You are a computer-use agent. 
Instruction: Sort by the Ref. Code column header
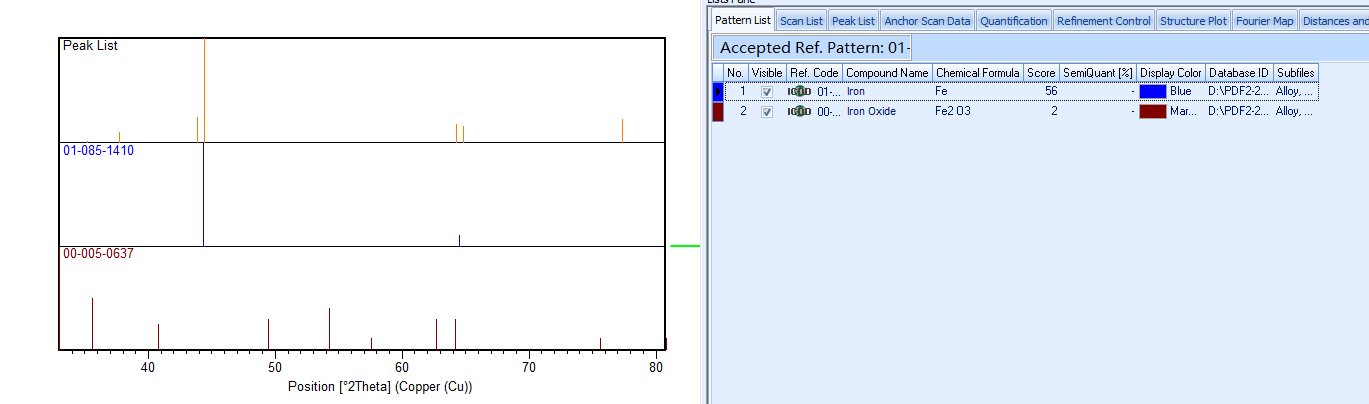pos(814,73)
